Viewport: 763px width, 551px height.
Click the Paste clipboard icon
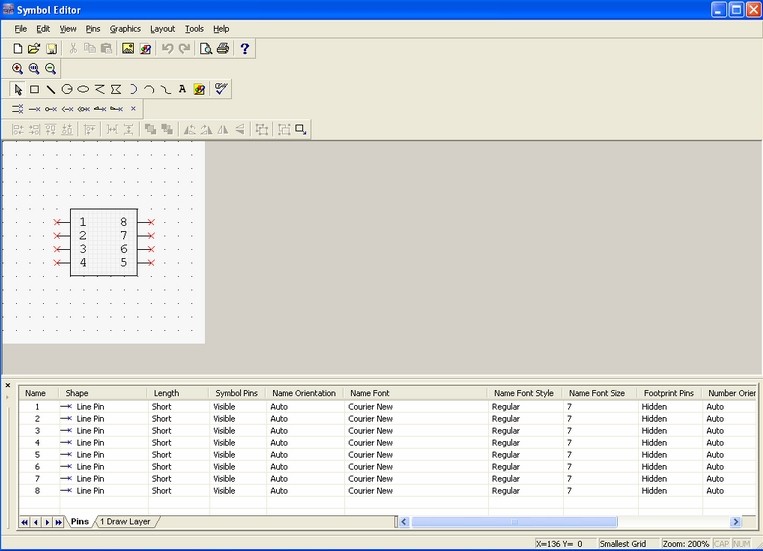coord(106,49)
